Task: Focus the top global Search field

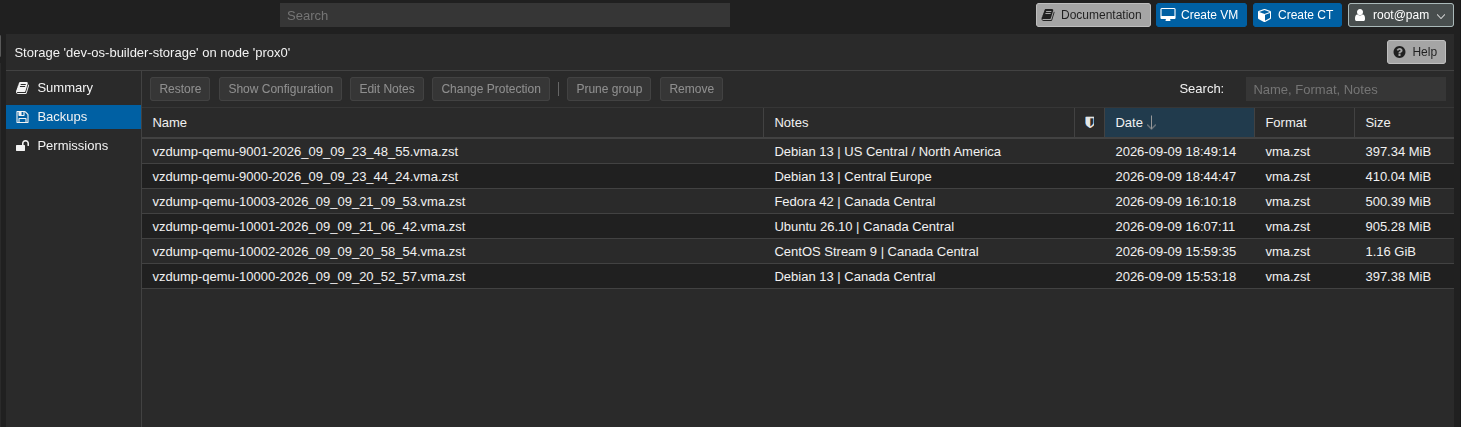Action: click(x=505, y=15)
